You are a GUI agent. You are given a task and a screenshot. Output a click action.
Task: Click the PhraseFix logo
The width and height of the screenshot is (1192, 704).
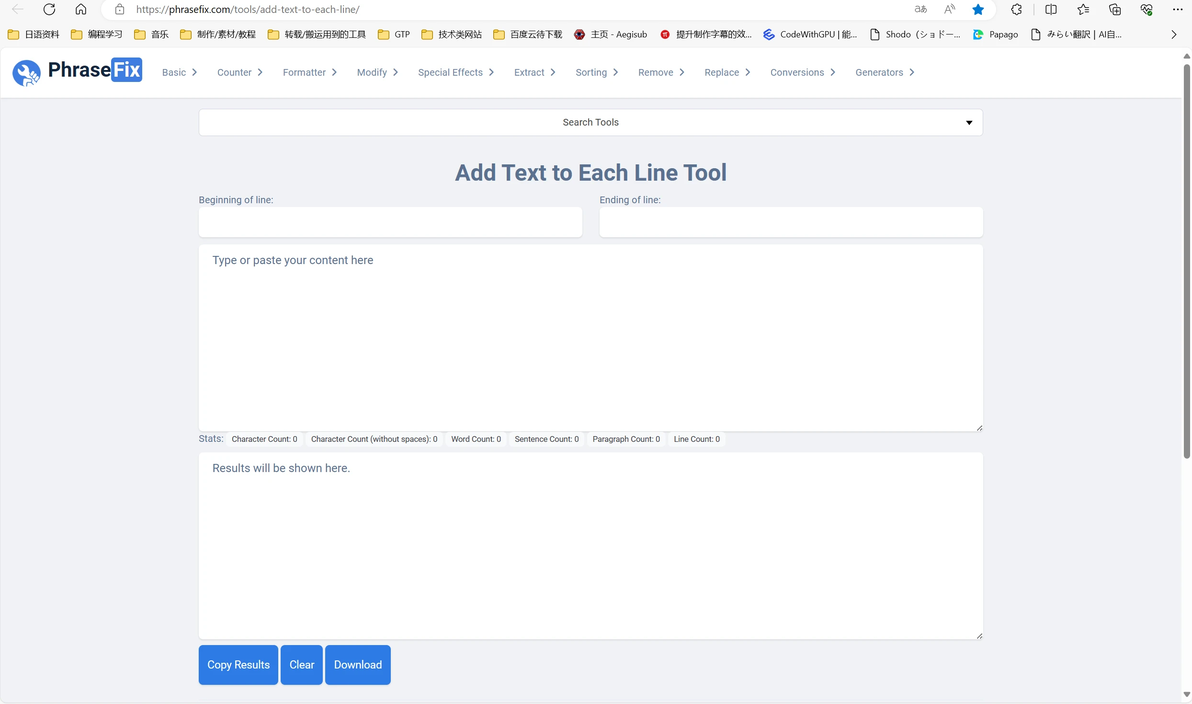(x=77, y=71)
